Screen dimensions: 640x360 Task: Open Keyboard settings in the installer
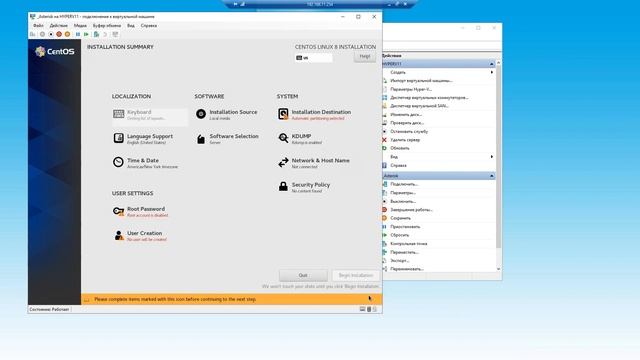150,115
